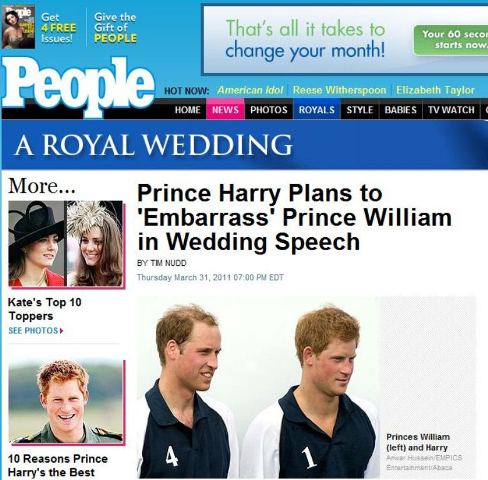Open the 10 Reasons Prince Harry's the Best link
Viewport: 488px width, 480px height.
[57, 466]
